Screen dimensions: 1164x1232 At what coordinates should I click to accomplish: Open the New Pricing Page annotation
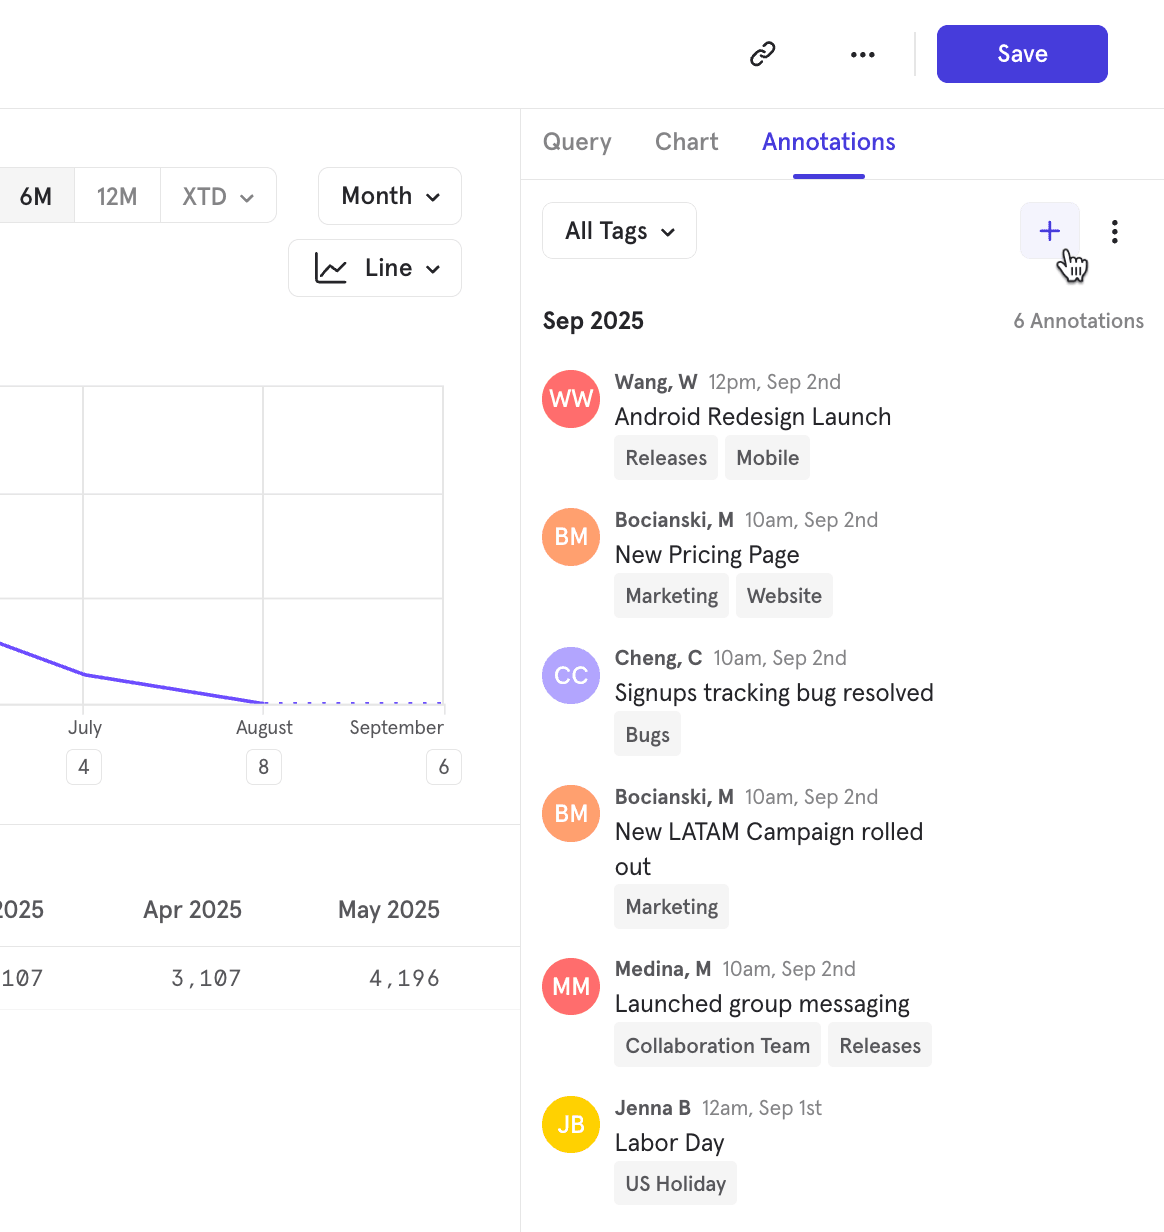coord(707,555)
